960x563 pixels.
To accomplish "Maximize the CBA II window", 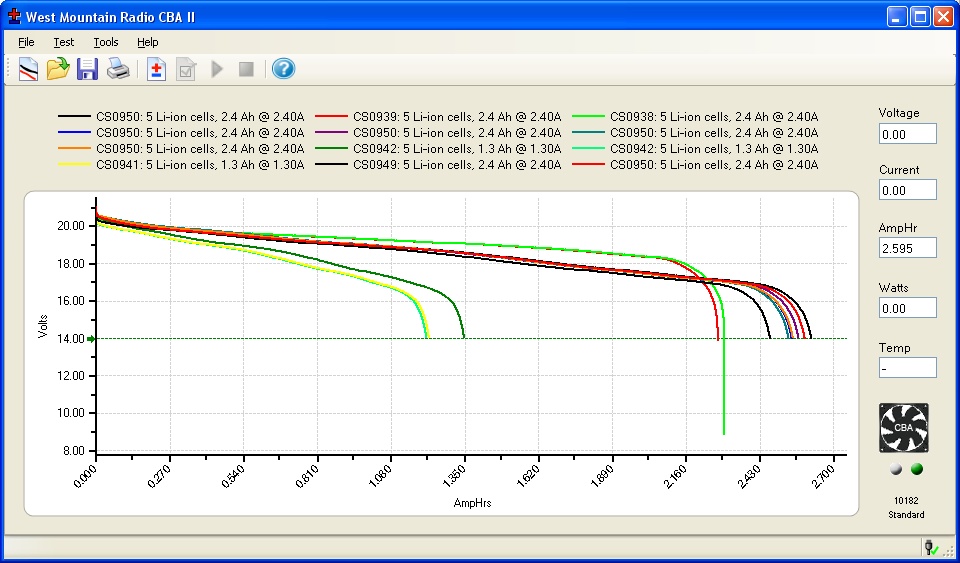I will 920,17.
